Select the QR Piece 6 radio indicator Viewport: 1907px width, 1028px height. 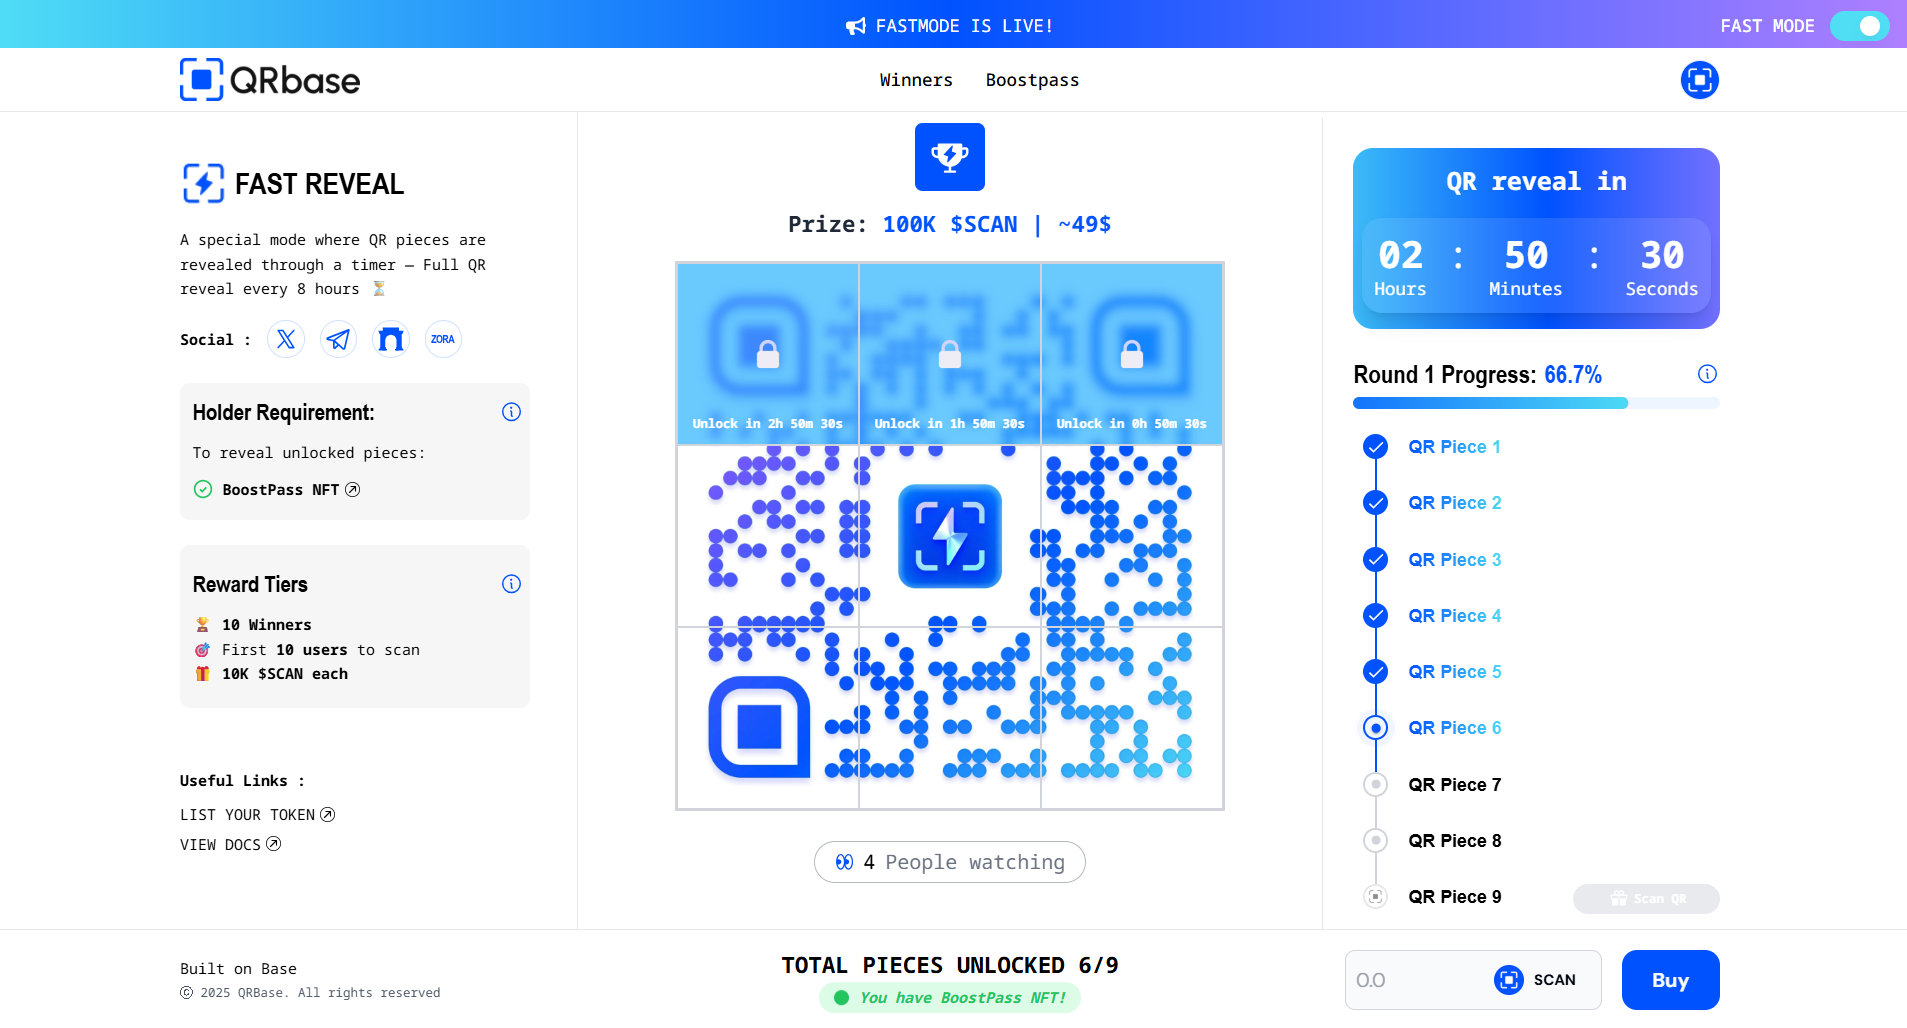1375,727
